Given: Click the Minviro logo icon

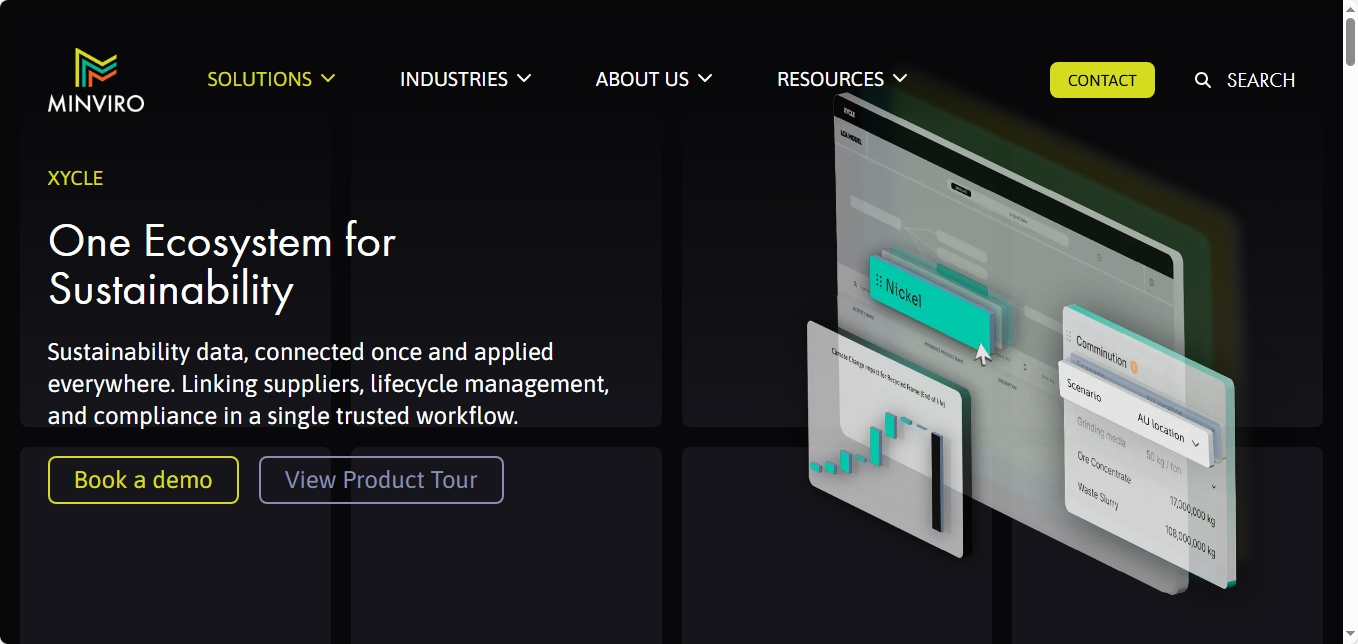Looking at the screenshot, I should (x=96, y=67).
